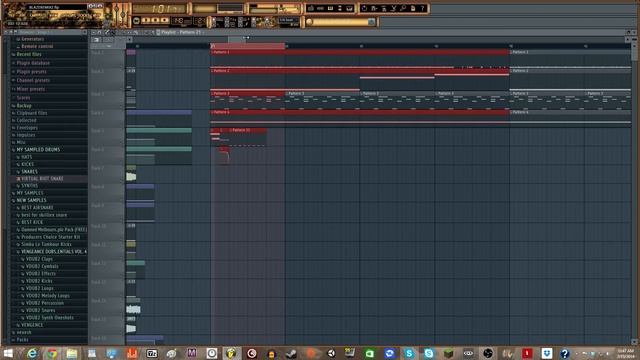Open the Collected folder
Viewport: 640px width, 360px height.
(26, 120)
